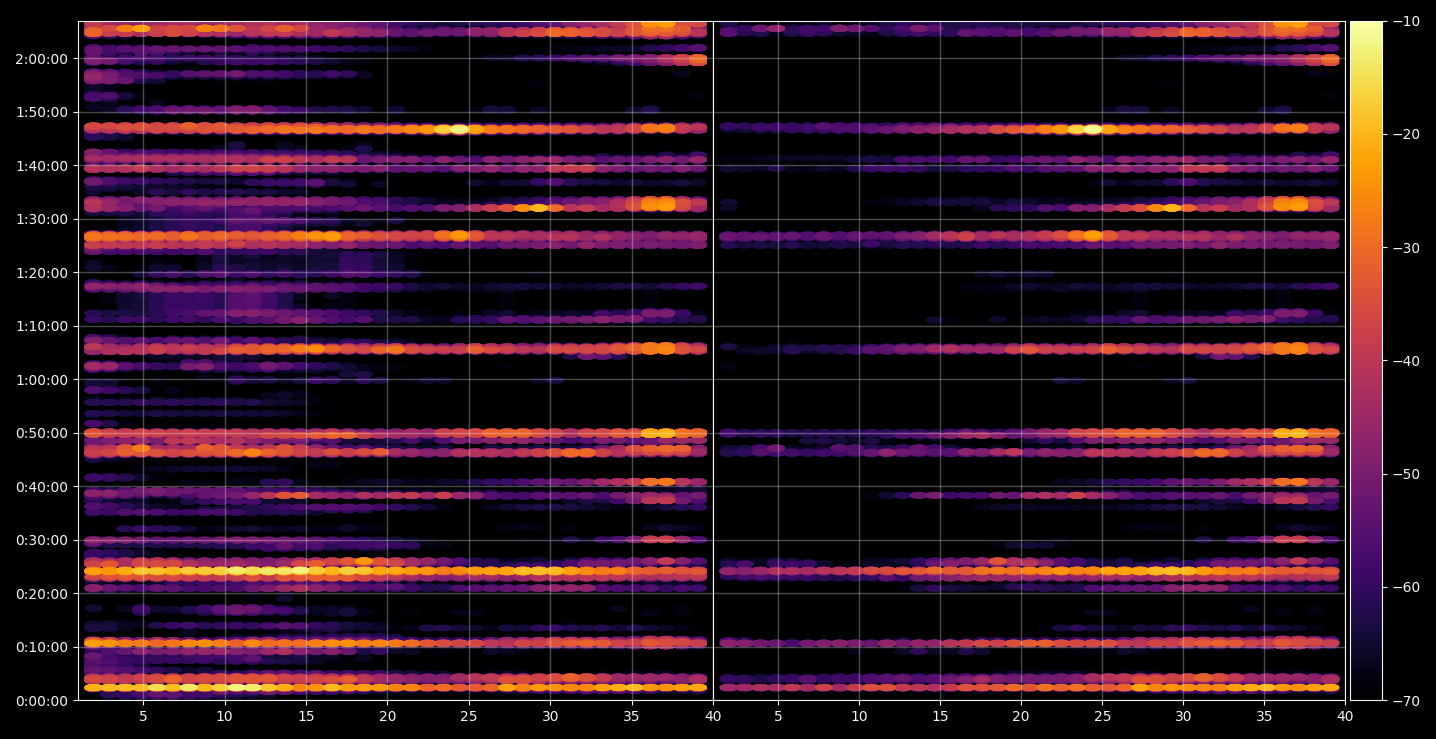1436x739 pixels.
Task: Click the −50 colorbar label
Action: [1405, 474]
